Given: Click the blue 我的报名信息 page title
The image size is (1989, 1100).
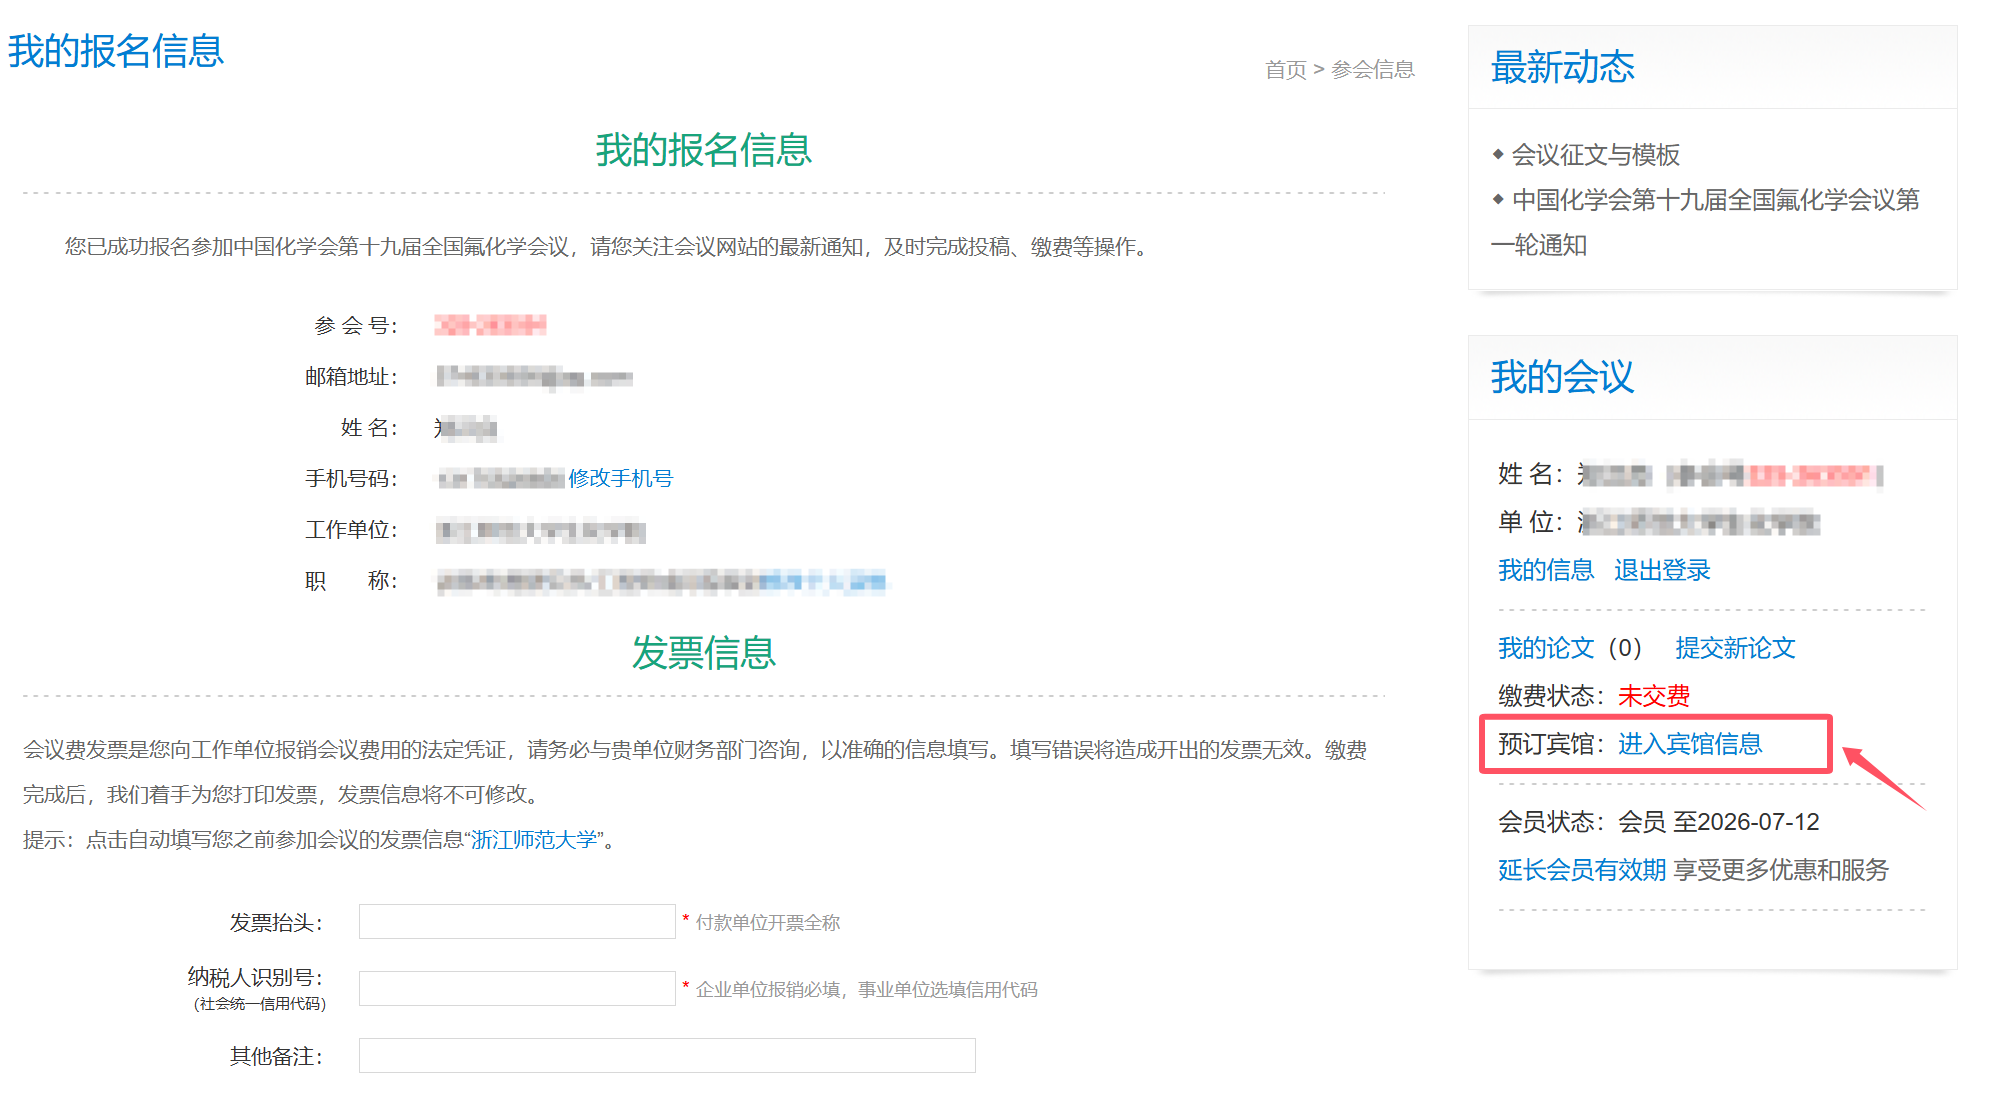Looking at the screenshot, I should pos(116,51).
